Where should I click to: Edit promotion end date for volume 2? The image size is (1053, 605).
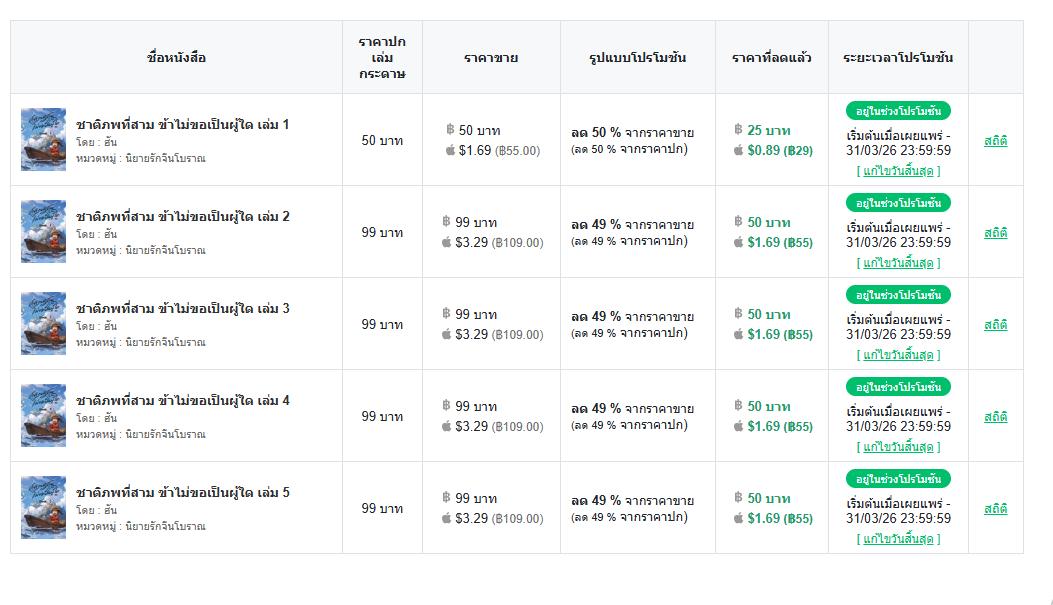[x=898, y=263]
